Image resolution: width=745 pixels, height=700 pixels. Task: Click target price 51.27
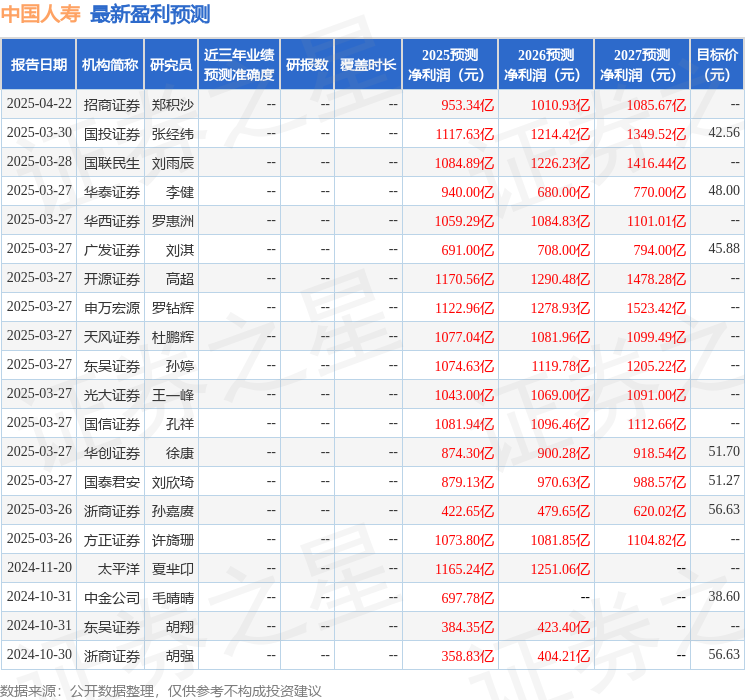click(x=724, y=480)
